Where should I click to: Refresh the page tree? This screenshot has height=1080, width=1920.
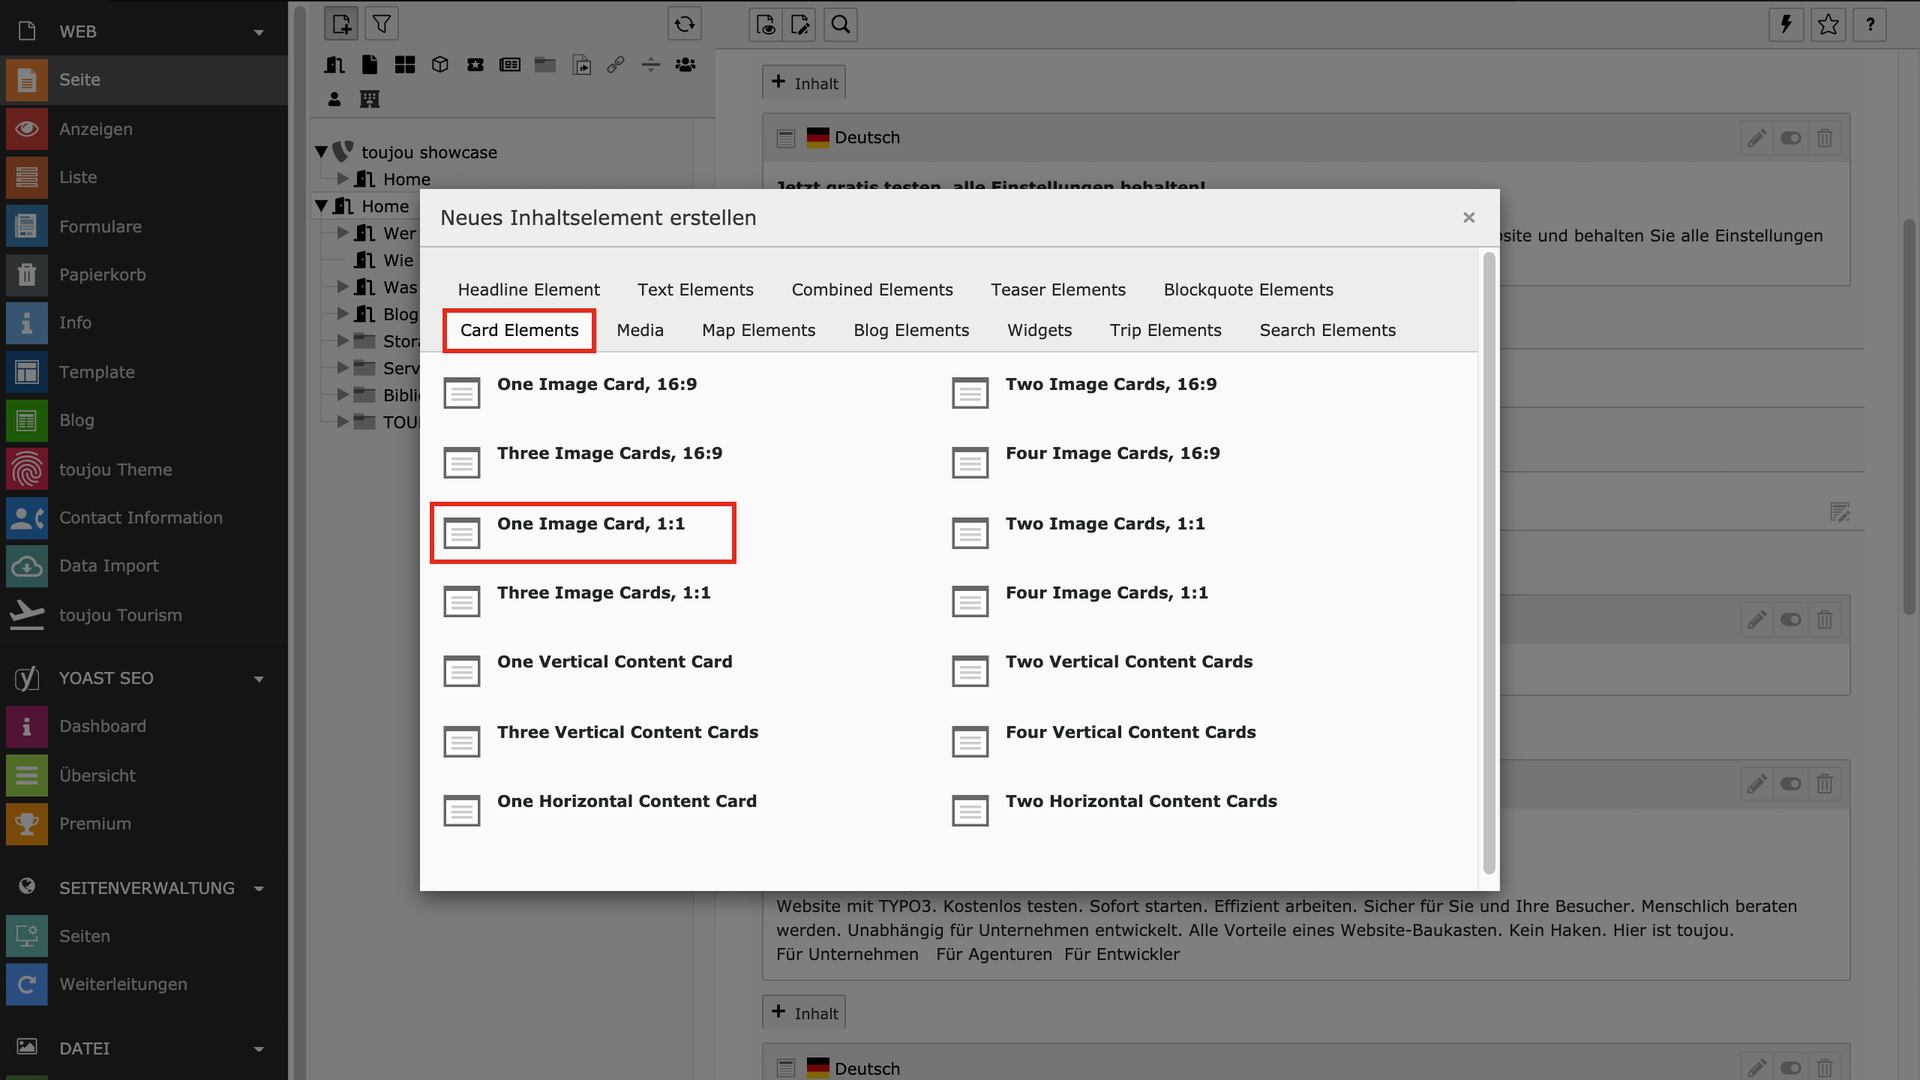[x=684, y=24]
